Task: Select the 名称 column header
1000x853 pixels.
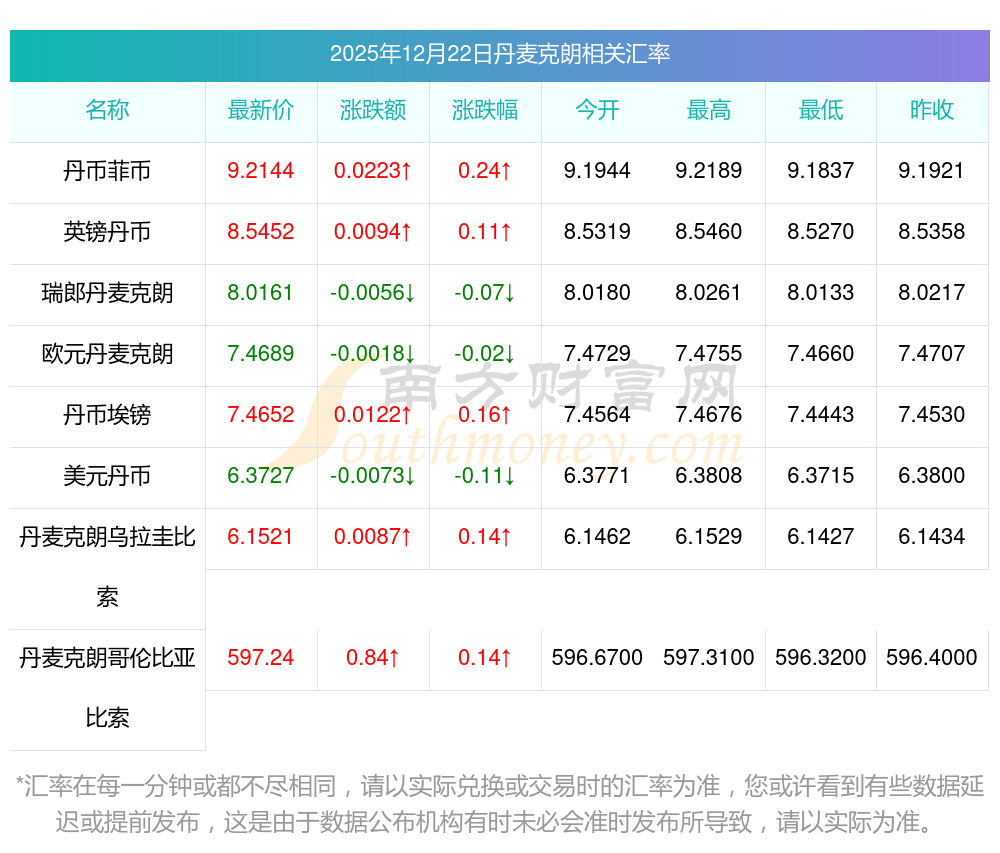Action: tap(107, 110)
